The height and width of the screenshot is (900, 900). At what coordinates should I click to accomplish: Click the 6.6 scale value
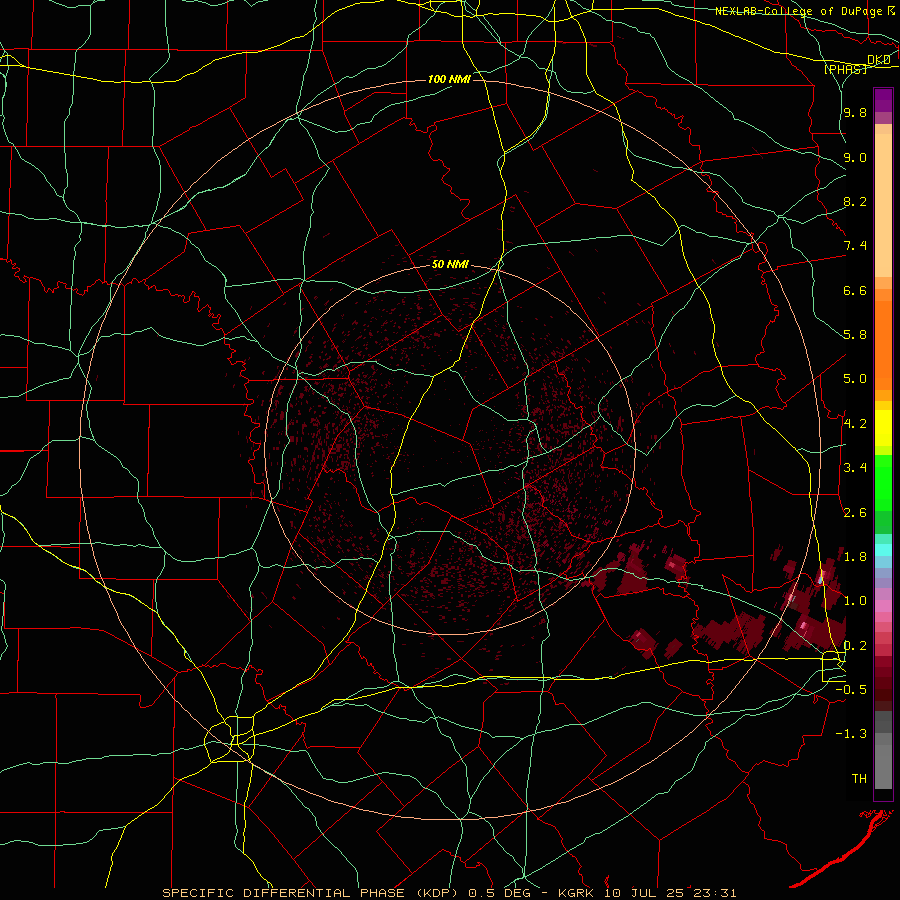point(855,290)
